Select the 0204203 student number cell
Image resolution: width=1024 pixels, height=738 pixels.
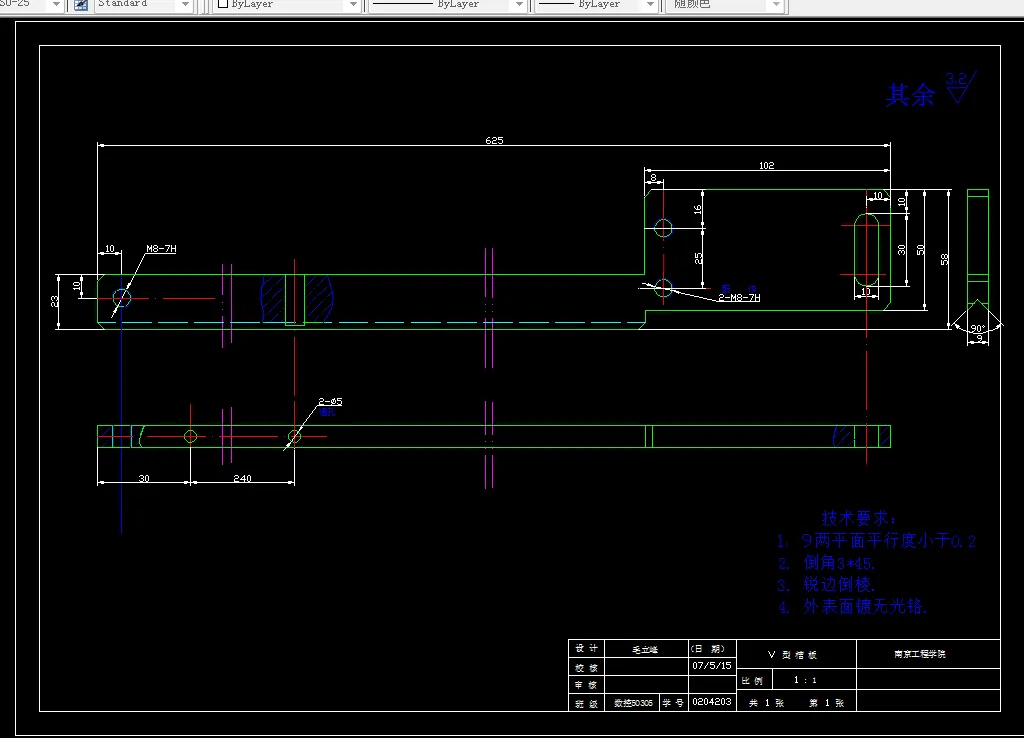(712, 701)
